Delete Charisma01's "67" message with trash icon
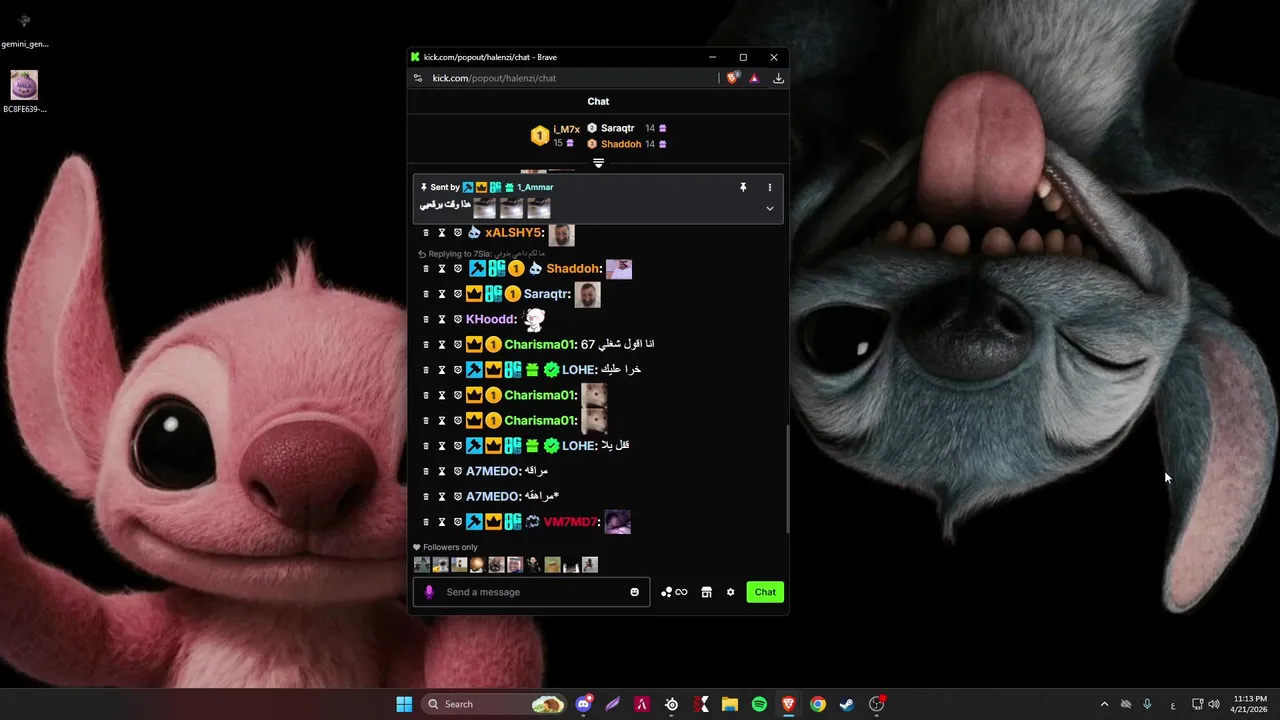1280x720 pixels. tap(426, 345)
